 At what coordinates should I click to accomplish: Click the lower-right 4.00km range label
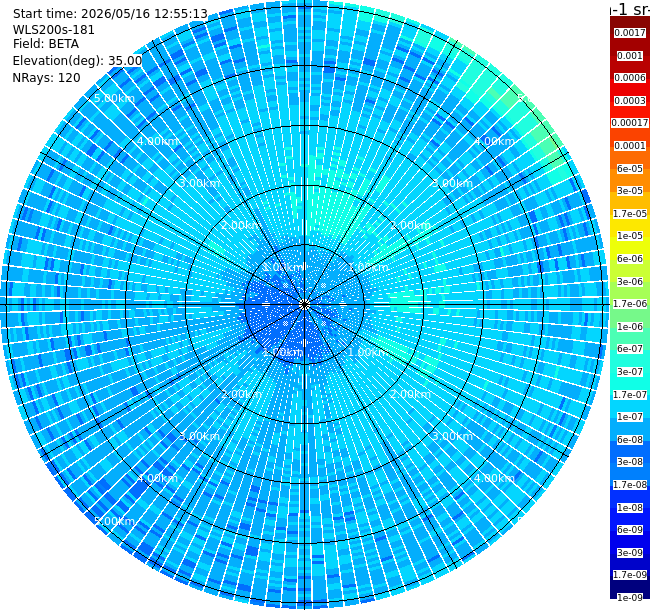pyautogui.click(x=494, y=478)
